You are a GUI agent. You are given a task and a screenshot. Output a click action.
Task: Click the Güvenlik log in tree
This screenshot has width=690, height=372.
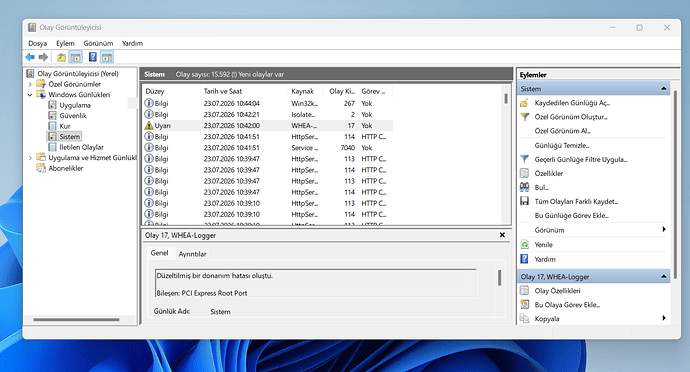click(73, 116)
